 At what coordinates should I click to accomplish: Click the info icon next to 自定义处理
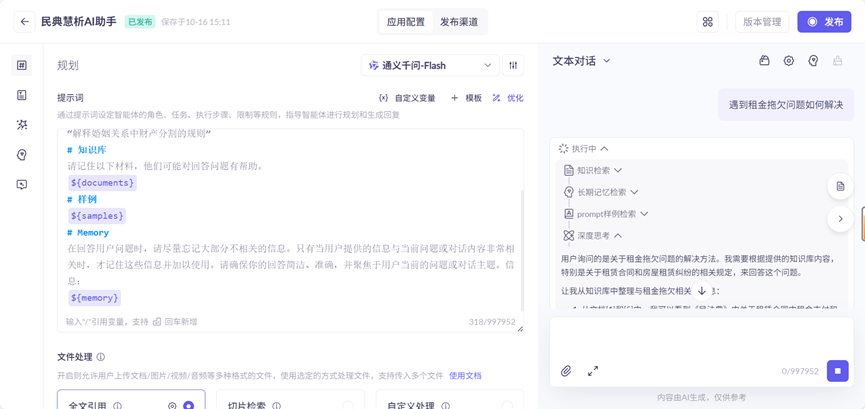coord(445,406)
